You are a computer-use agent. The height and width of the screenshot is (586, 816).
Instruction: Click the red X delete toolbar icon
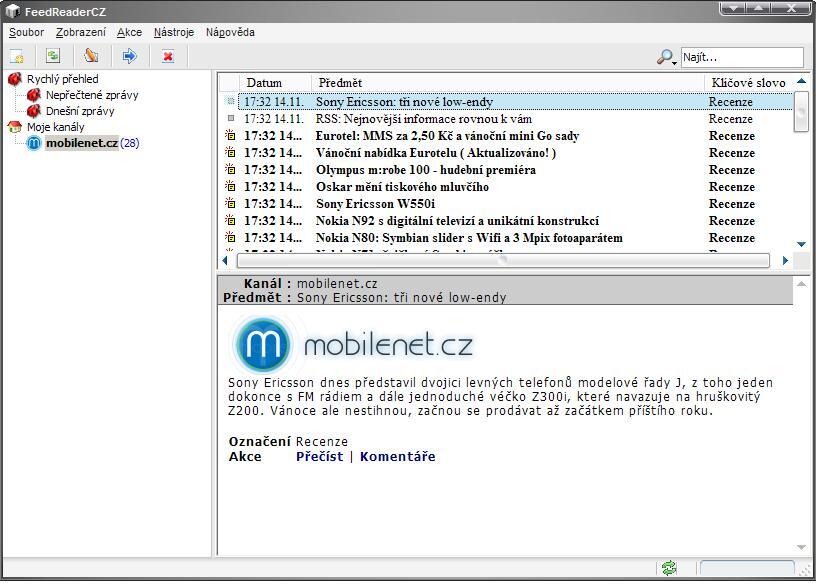tap(168, 57)
